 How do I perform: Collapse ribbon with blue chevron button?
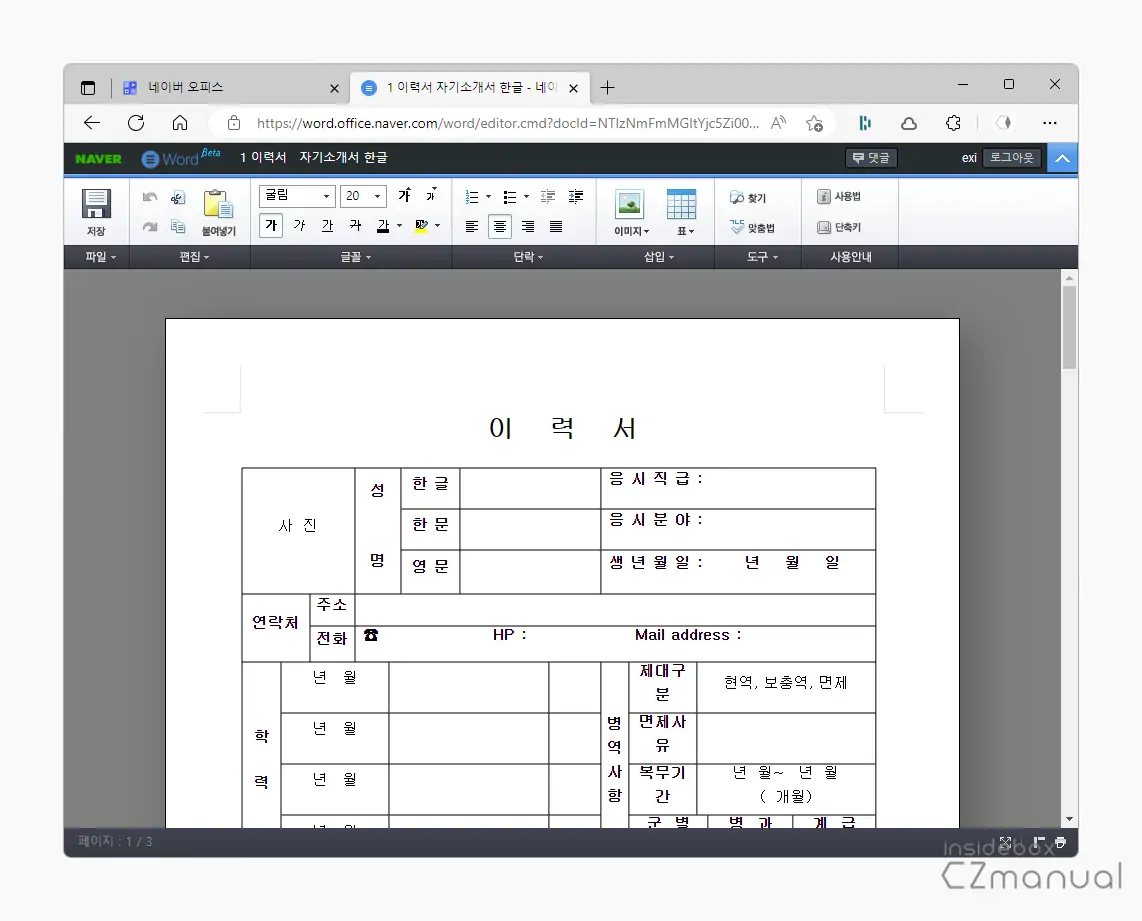(x=1063, y=158)
